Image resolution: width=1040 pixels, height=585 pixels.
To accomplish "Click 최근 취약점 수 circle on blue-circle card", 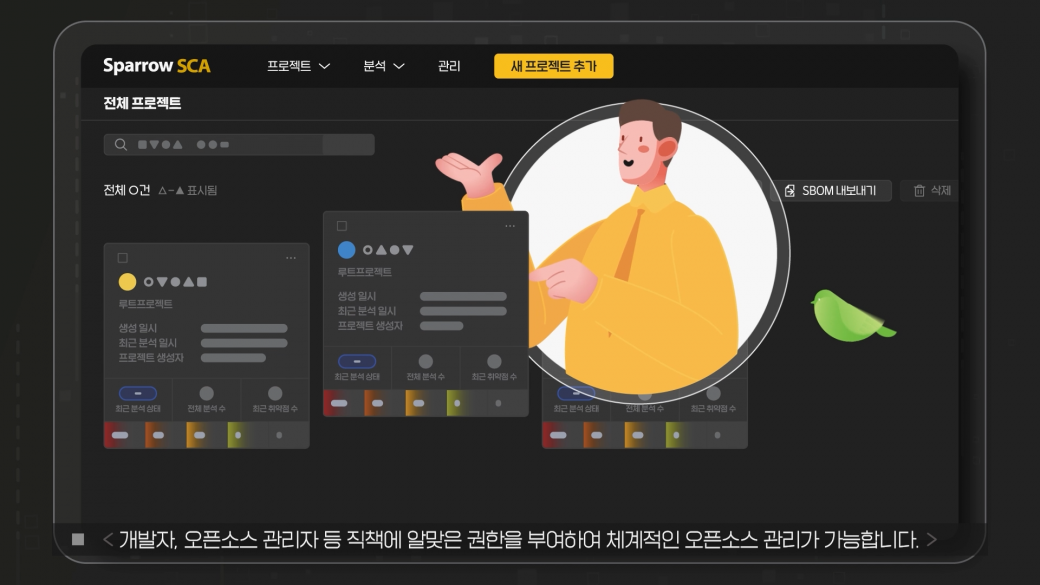I will (x=494, y=361).
